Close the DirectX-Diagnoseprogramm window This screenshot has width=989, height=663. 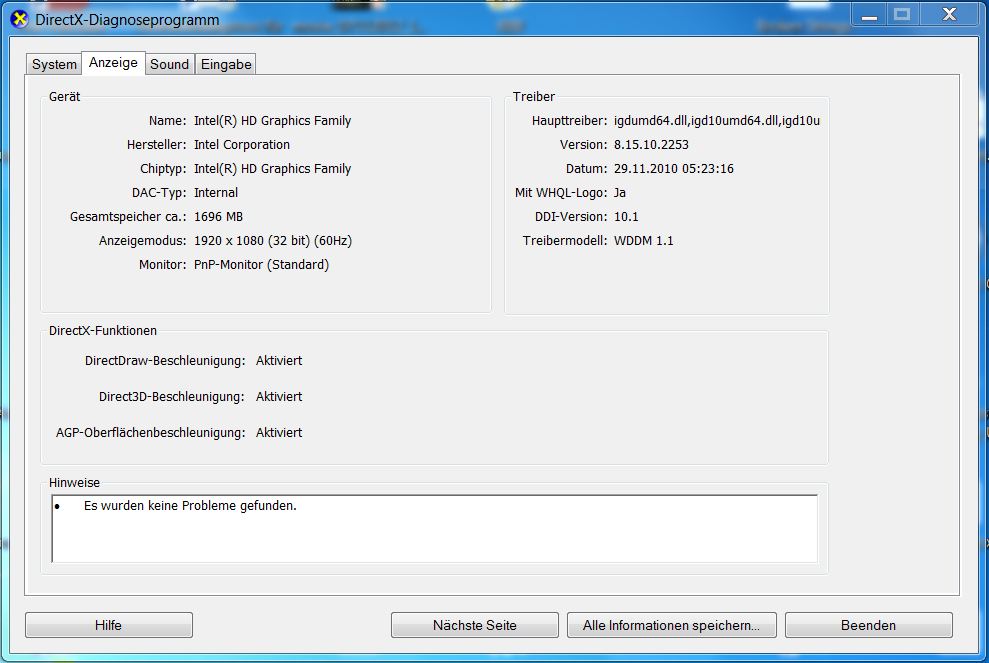tap(949, 15)
